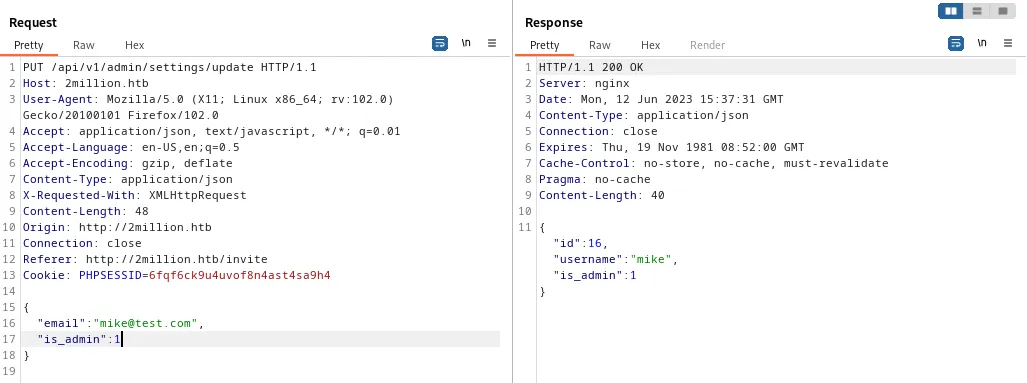Click the X-Requested-With XMLHttpRequest line

click(x=134, y=195)
